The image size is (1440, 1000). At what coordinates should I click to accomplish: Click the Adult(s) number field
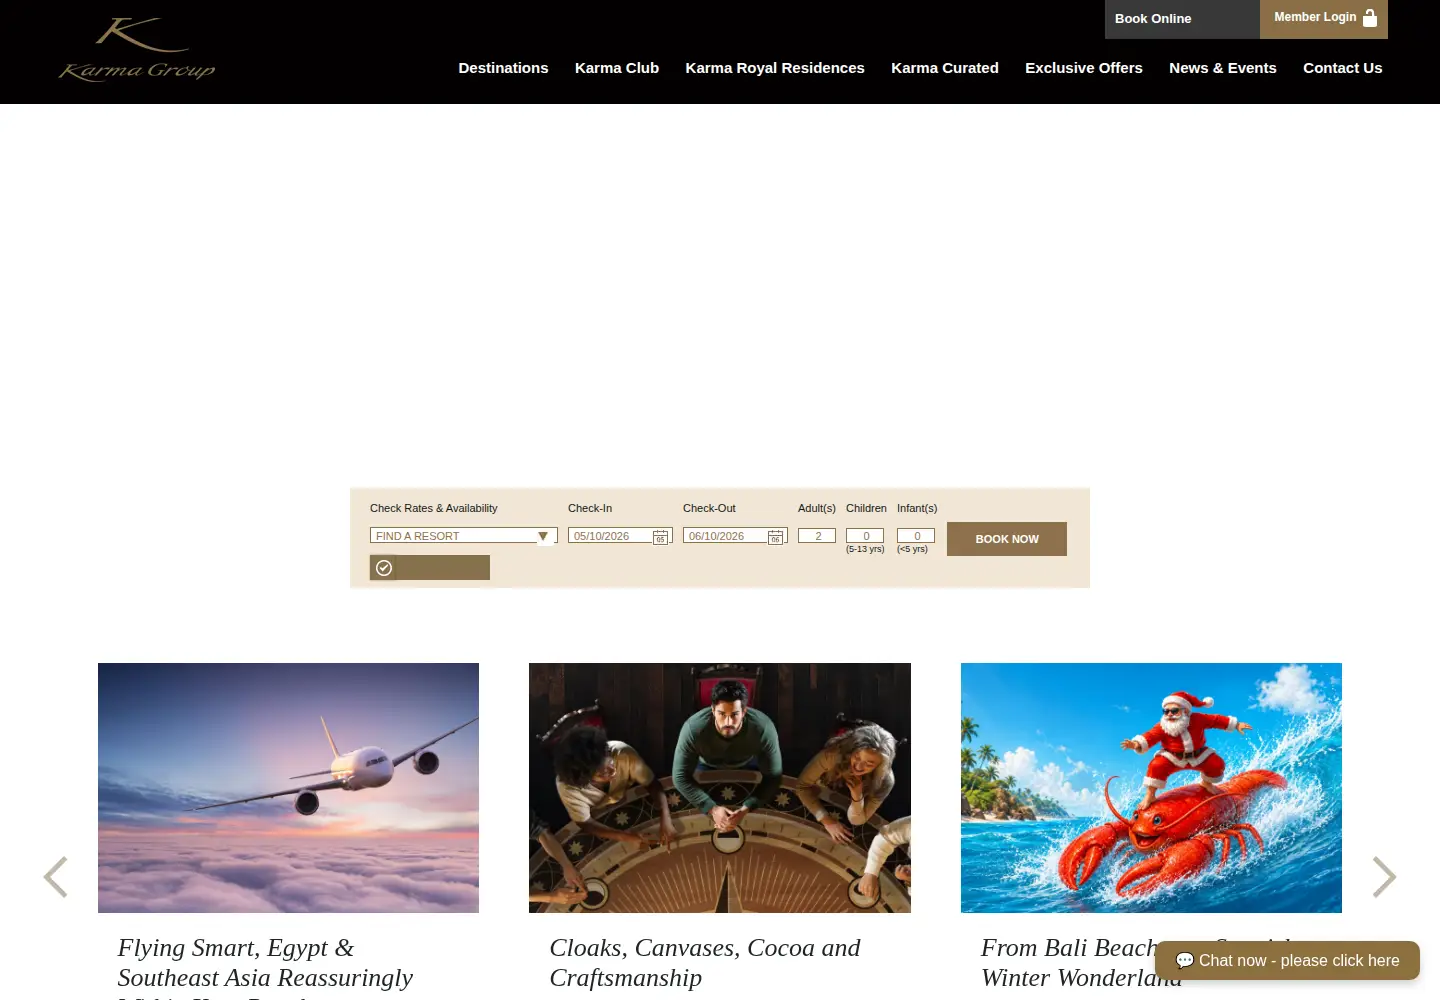pos(817,536)
